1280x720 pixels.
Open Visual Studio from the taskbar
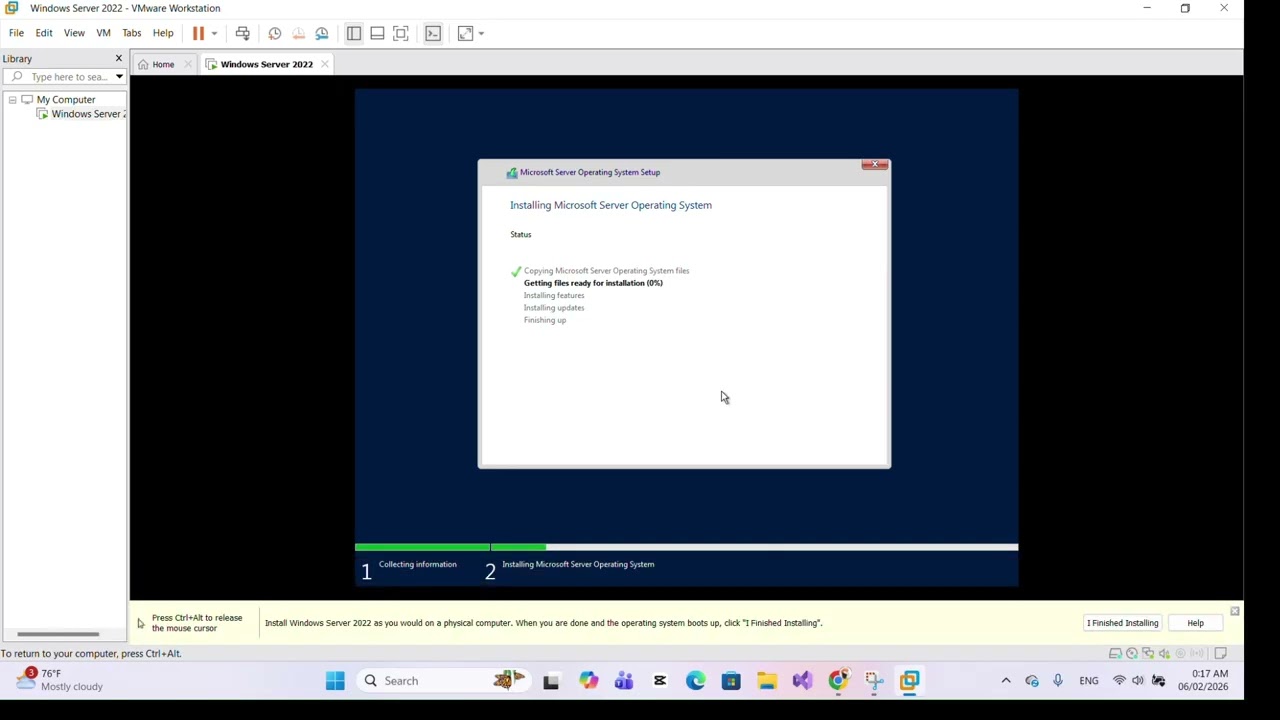pos(802,681)
